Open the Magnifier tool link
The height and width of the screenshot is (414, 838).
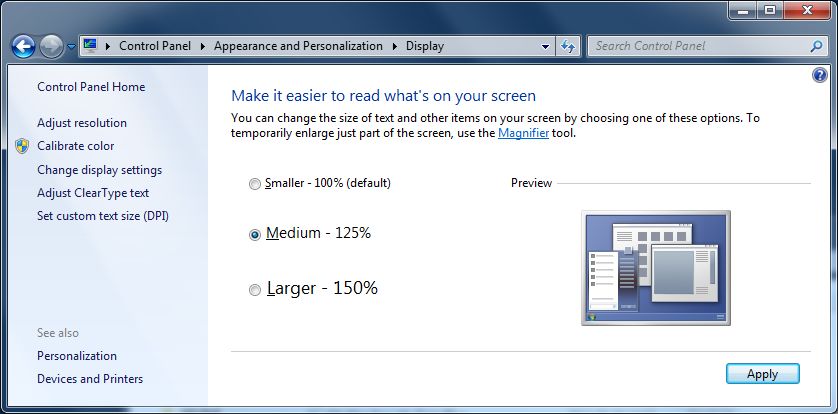tap(523, 133)
